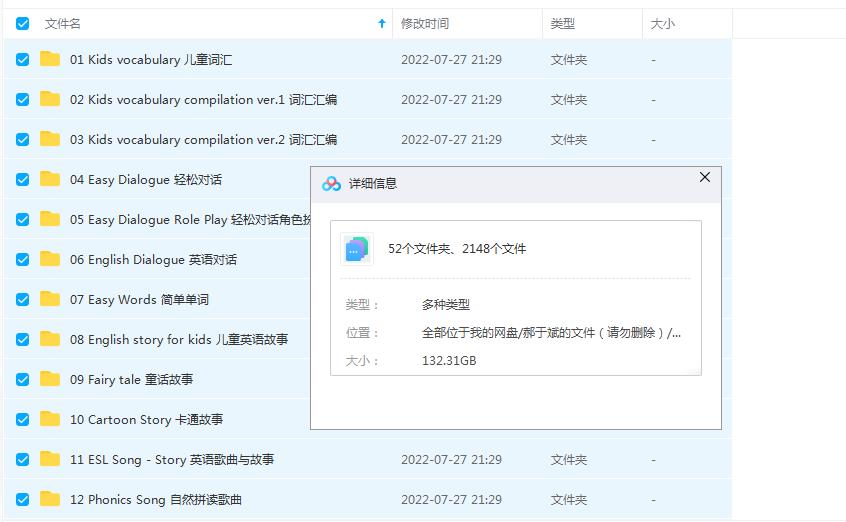
Task: Click the folder icon for 10 Cartoon Story
Action: (x=50, y=419)
